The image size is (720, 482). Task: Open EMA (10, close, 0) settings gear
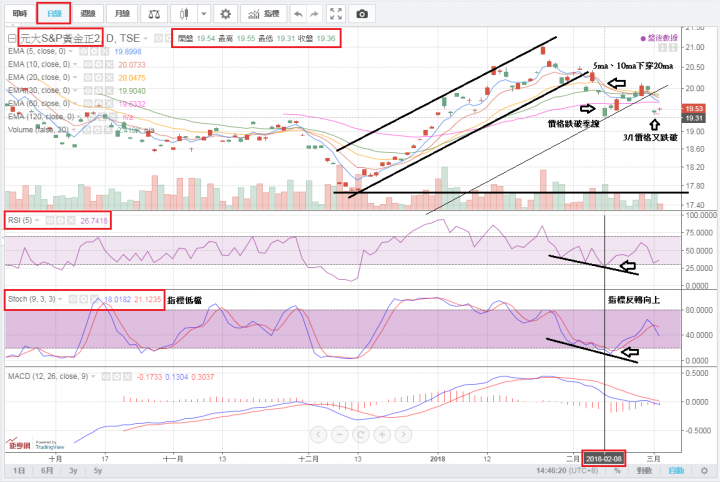(98, 65)
